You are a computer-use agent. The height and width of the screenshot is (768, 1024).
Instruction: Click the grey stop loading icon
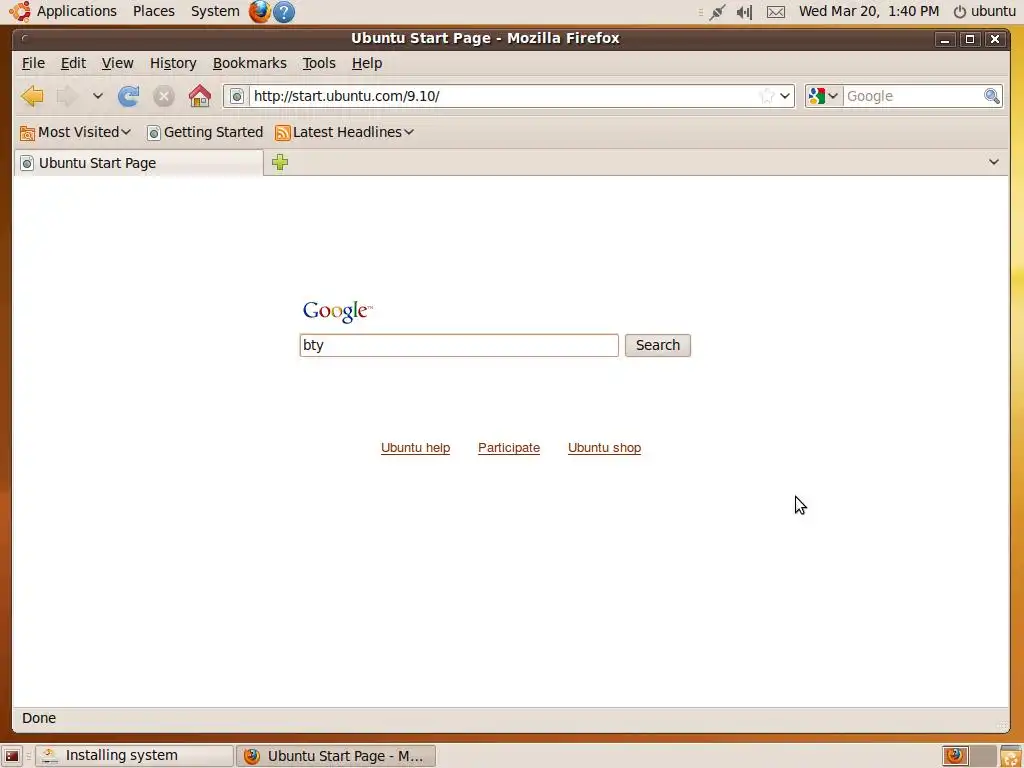click(x=164, y=96)
